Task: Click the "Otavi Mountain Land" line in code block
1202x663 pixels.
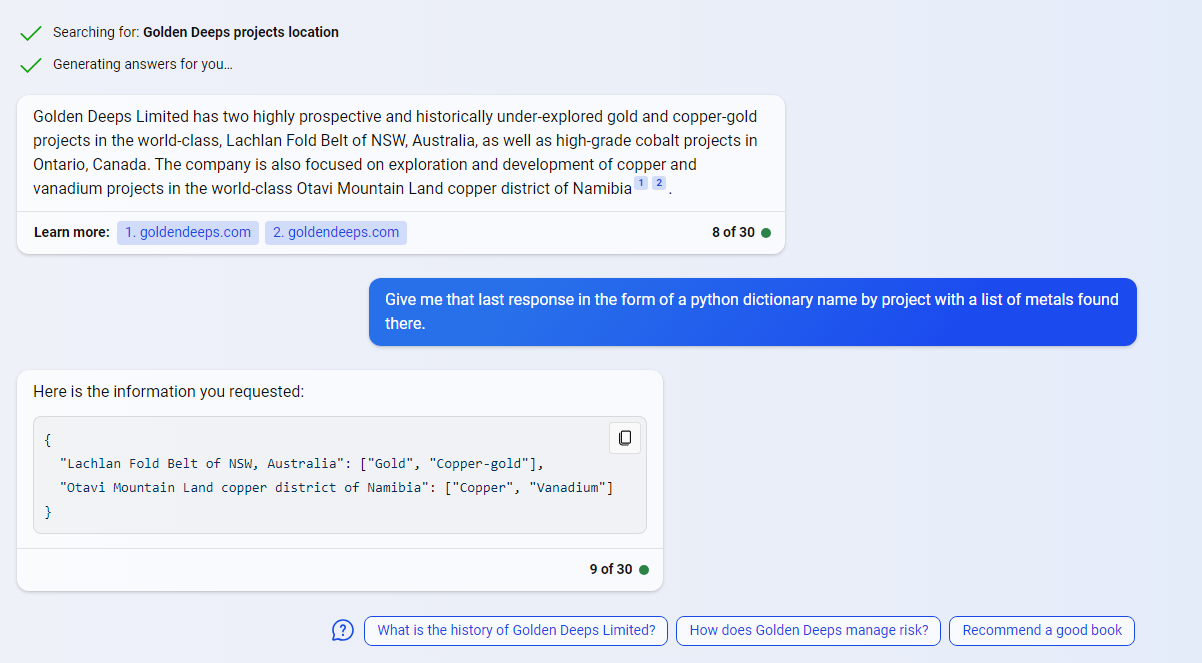Action: click(x=336, y=488)
